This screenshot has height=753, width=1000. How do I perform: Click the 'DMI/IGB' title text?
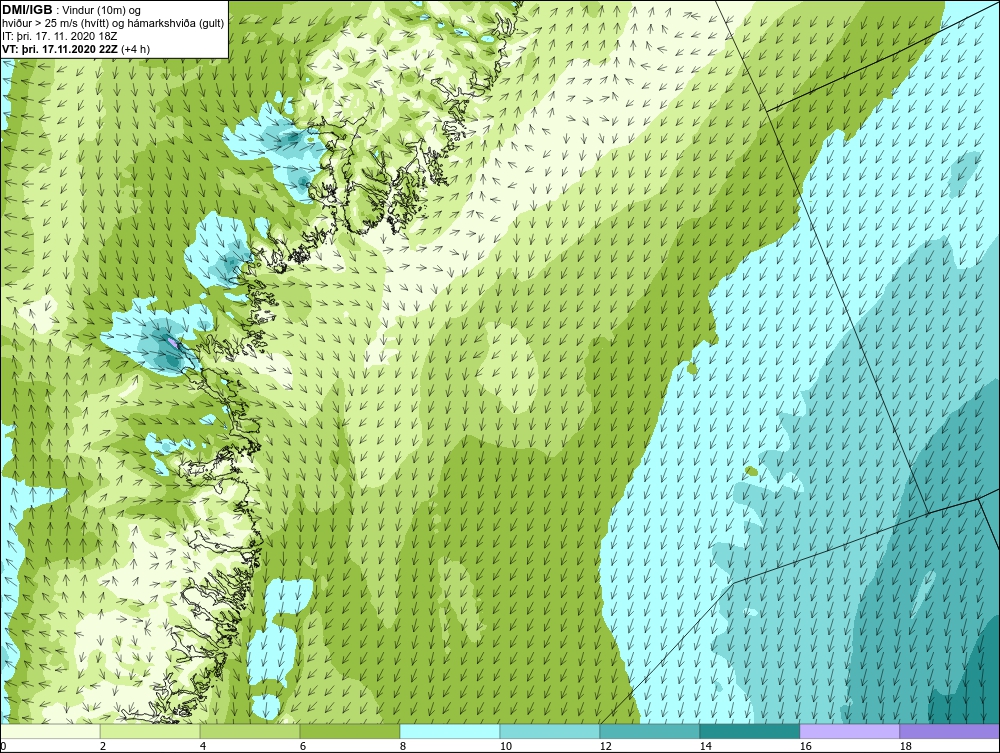pyautogui.click(x=27, y=10)
